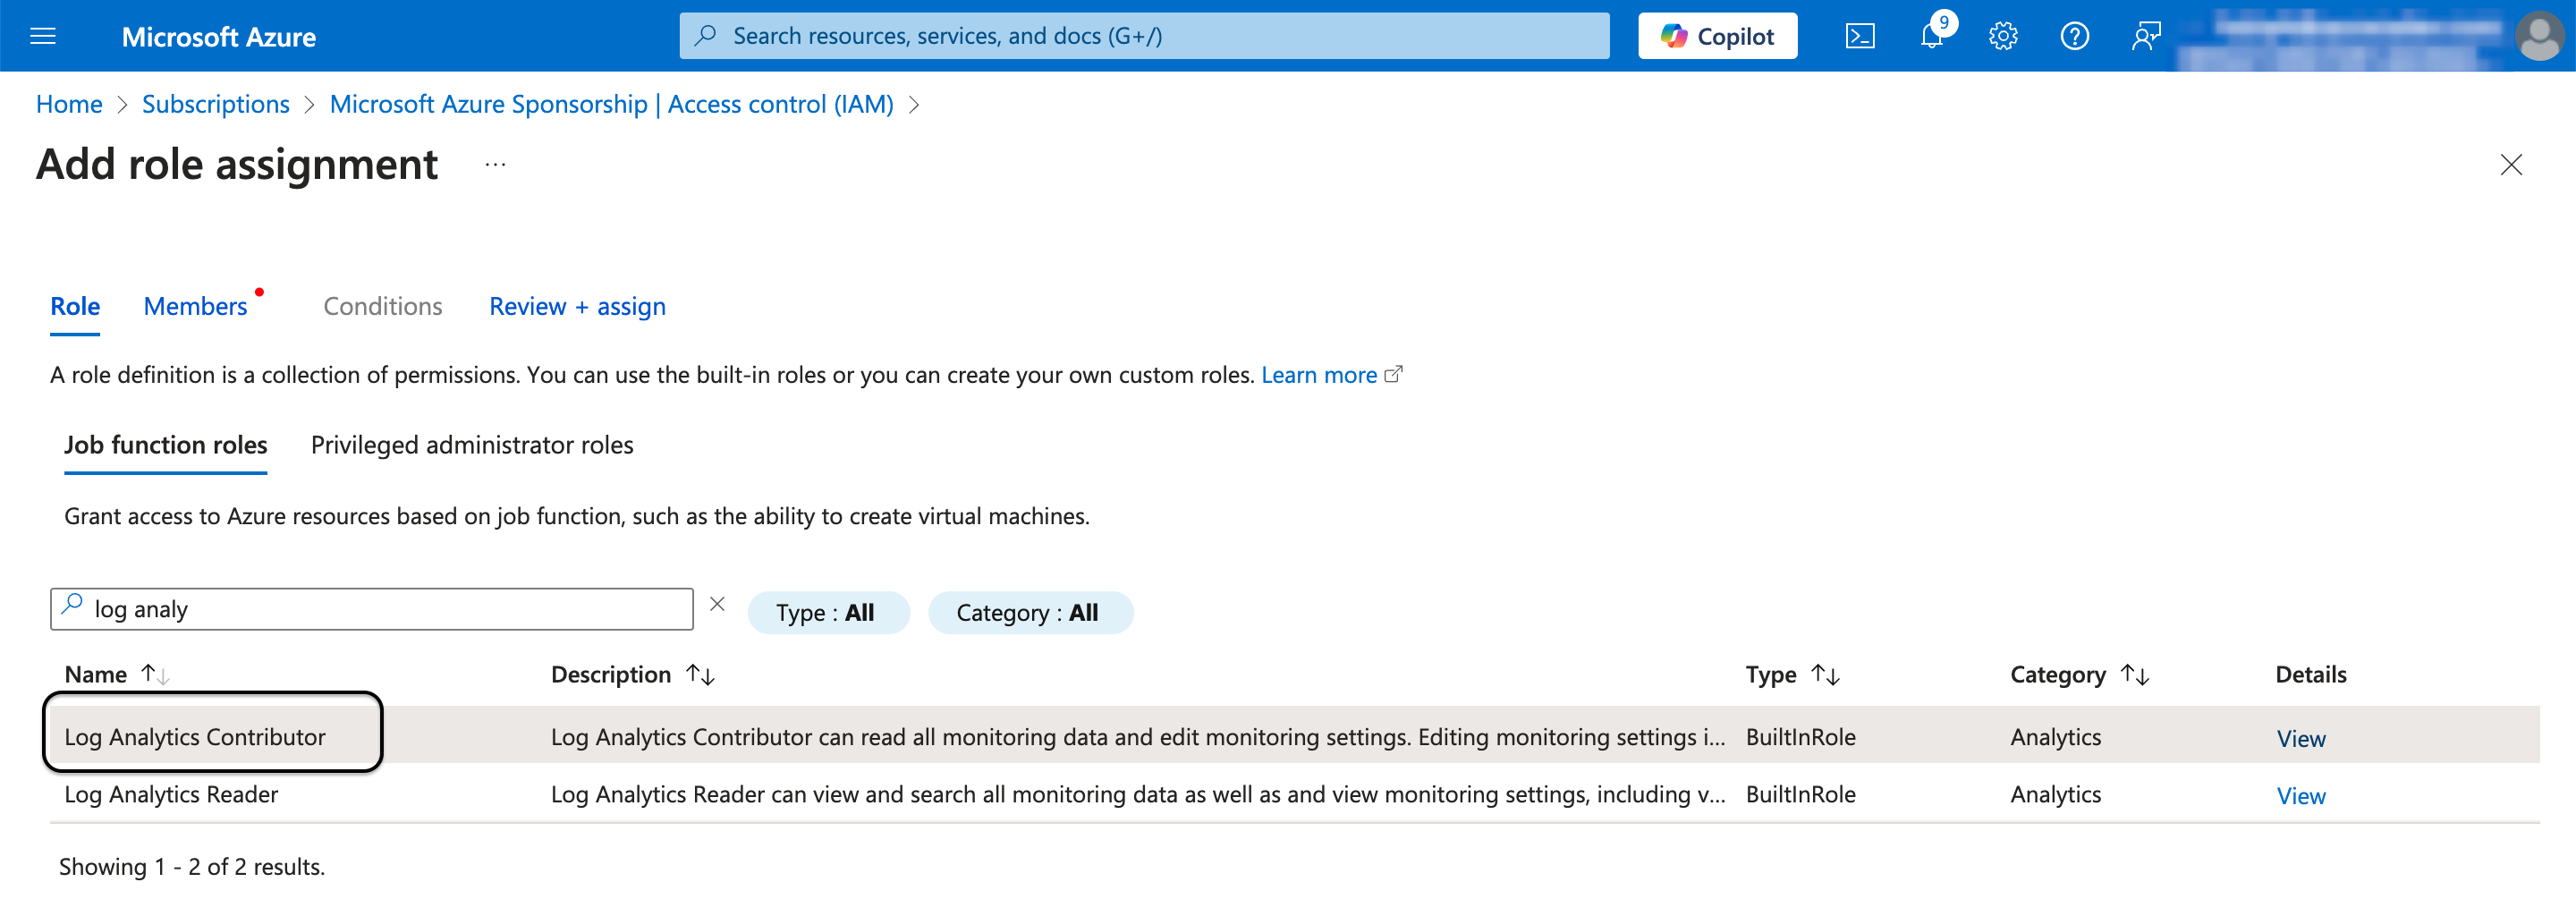Go to Subscriptions breadcrumb
2576x916 pixels.
coord(216,105)
